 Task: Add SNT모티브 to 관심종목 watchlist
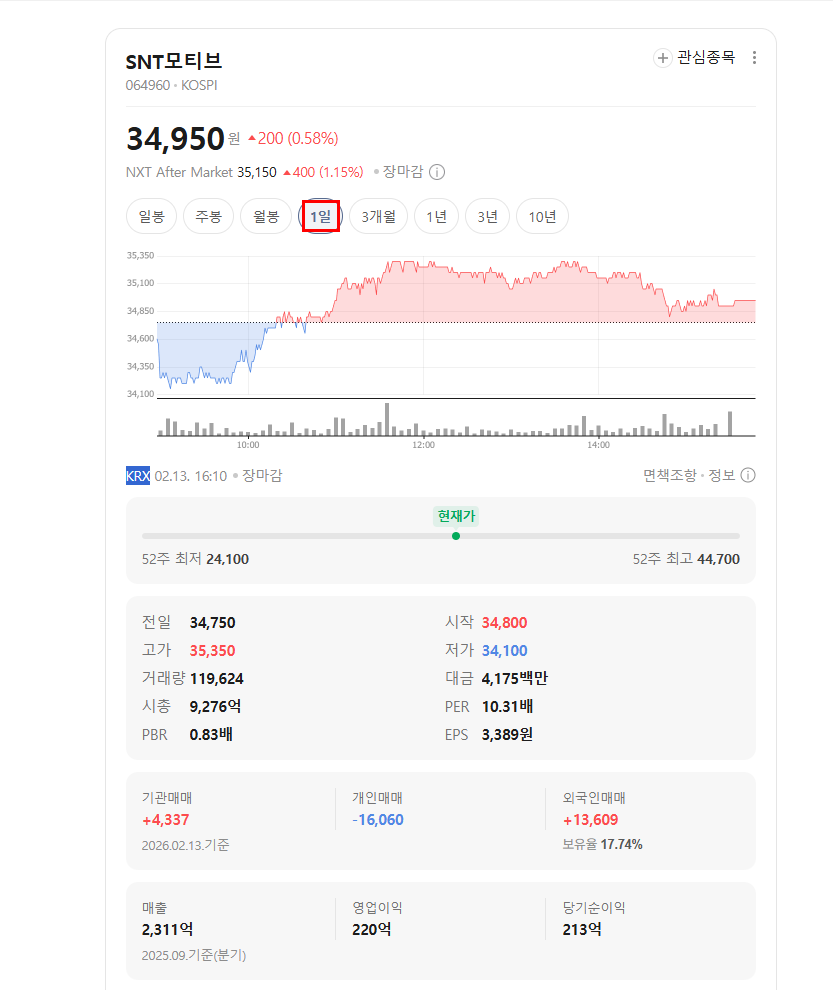click(695, 58)
